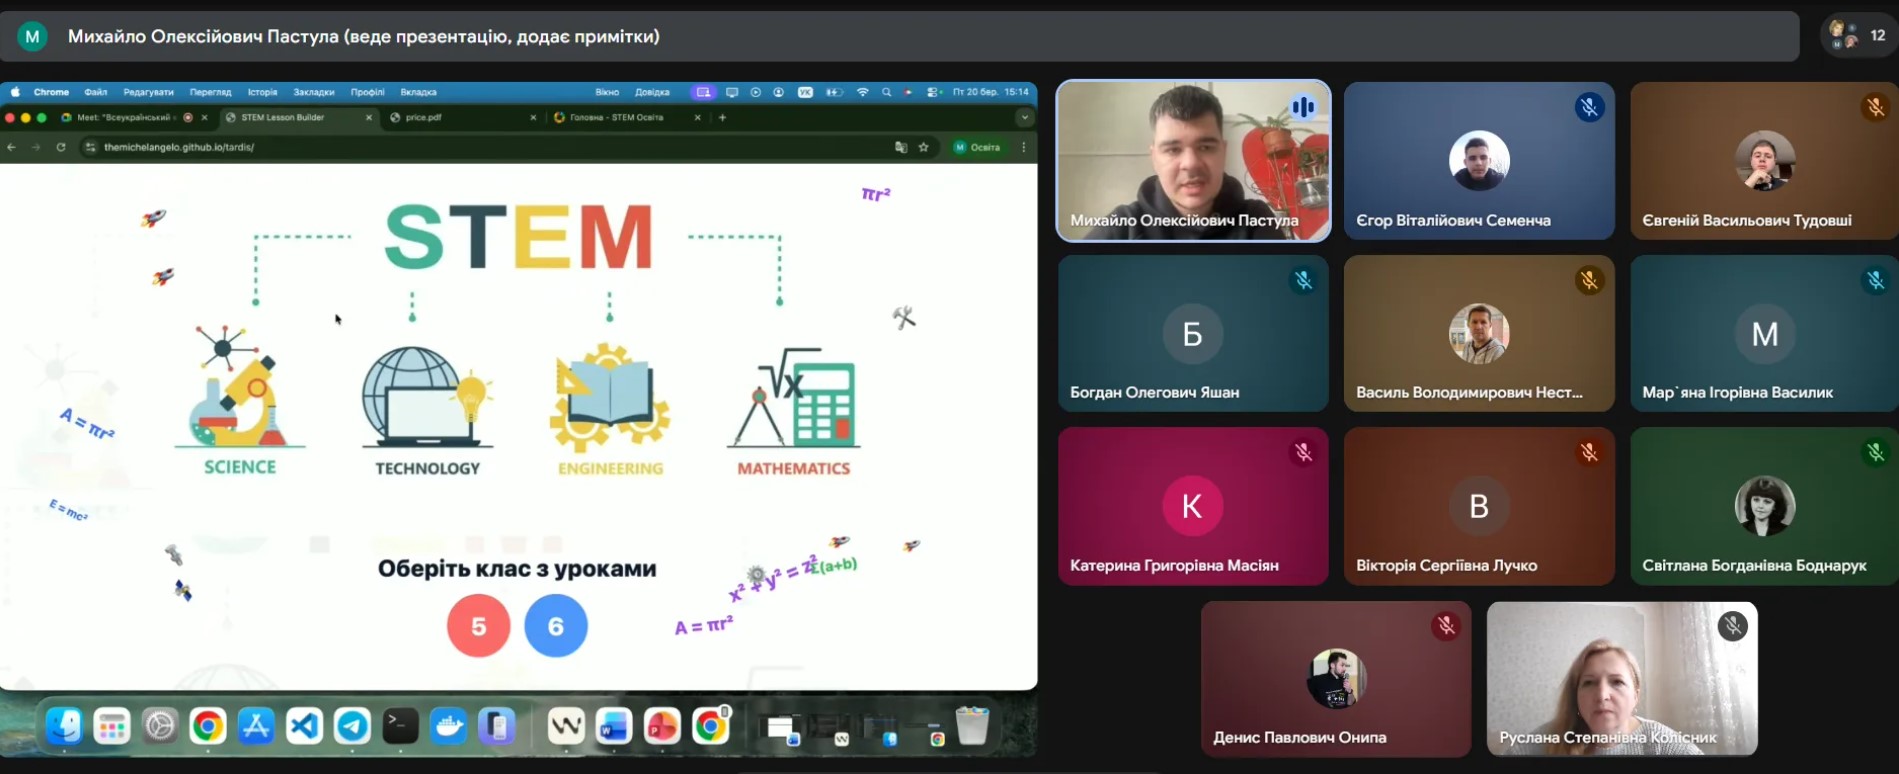The width and height of the screenshot is (1899, 774).
Task: Open System Settings gear in dock
Action: (160, 726)
